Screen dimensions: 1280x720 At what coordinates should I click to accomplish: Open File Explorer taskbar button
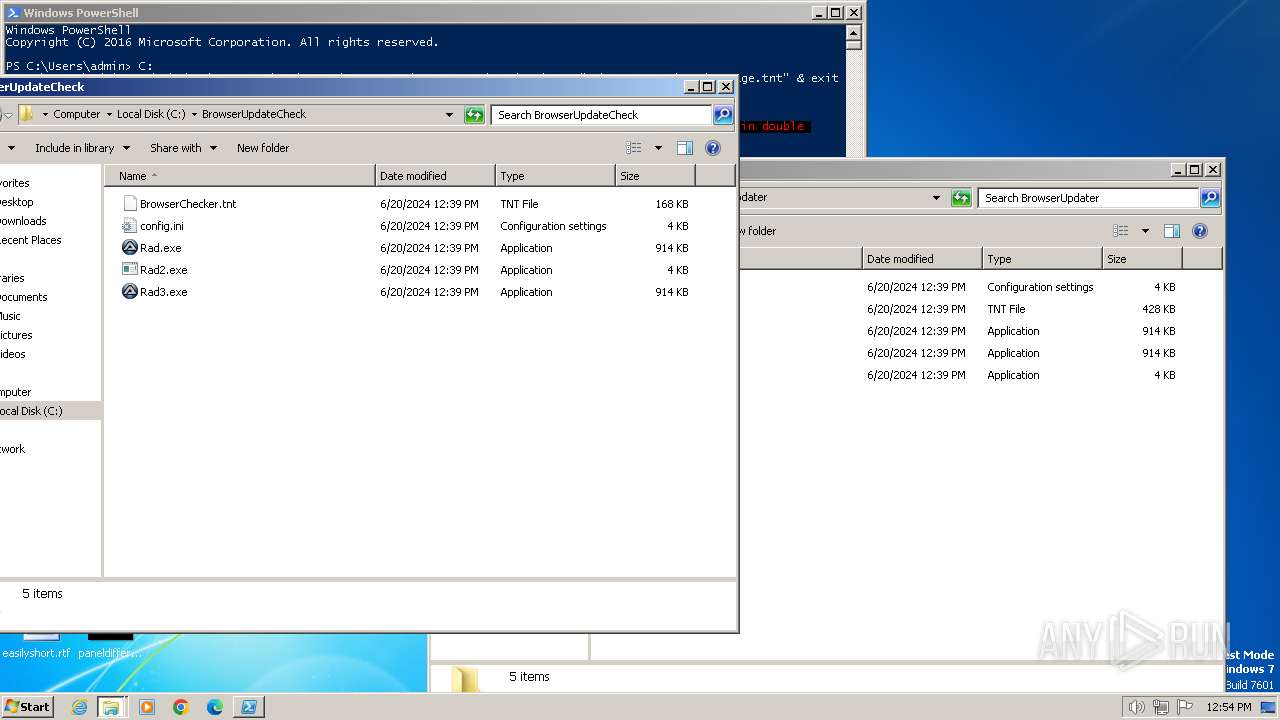[x=111, y=707]
